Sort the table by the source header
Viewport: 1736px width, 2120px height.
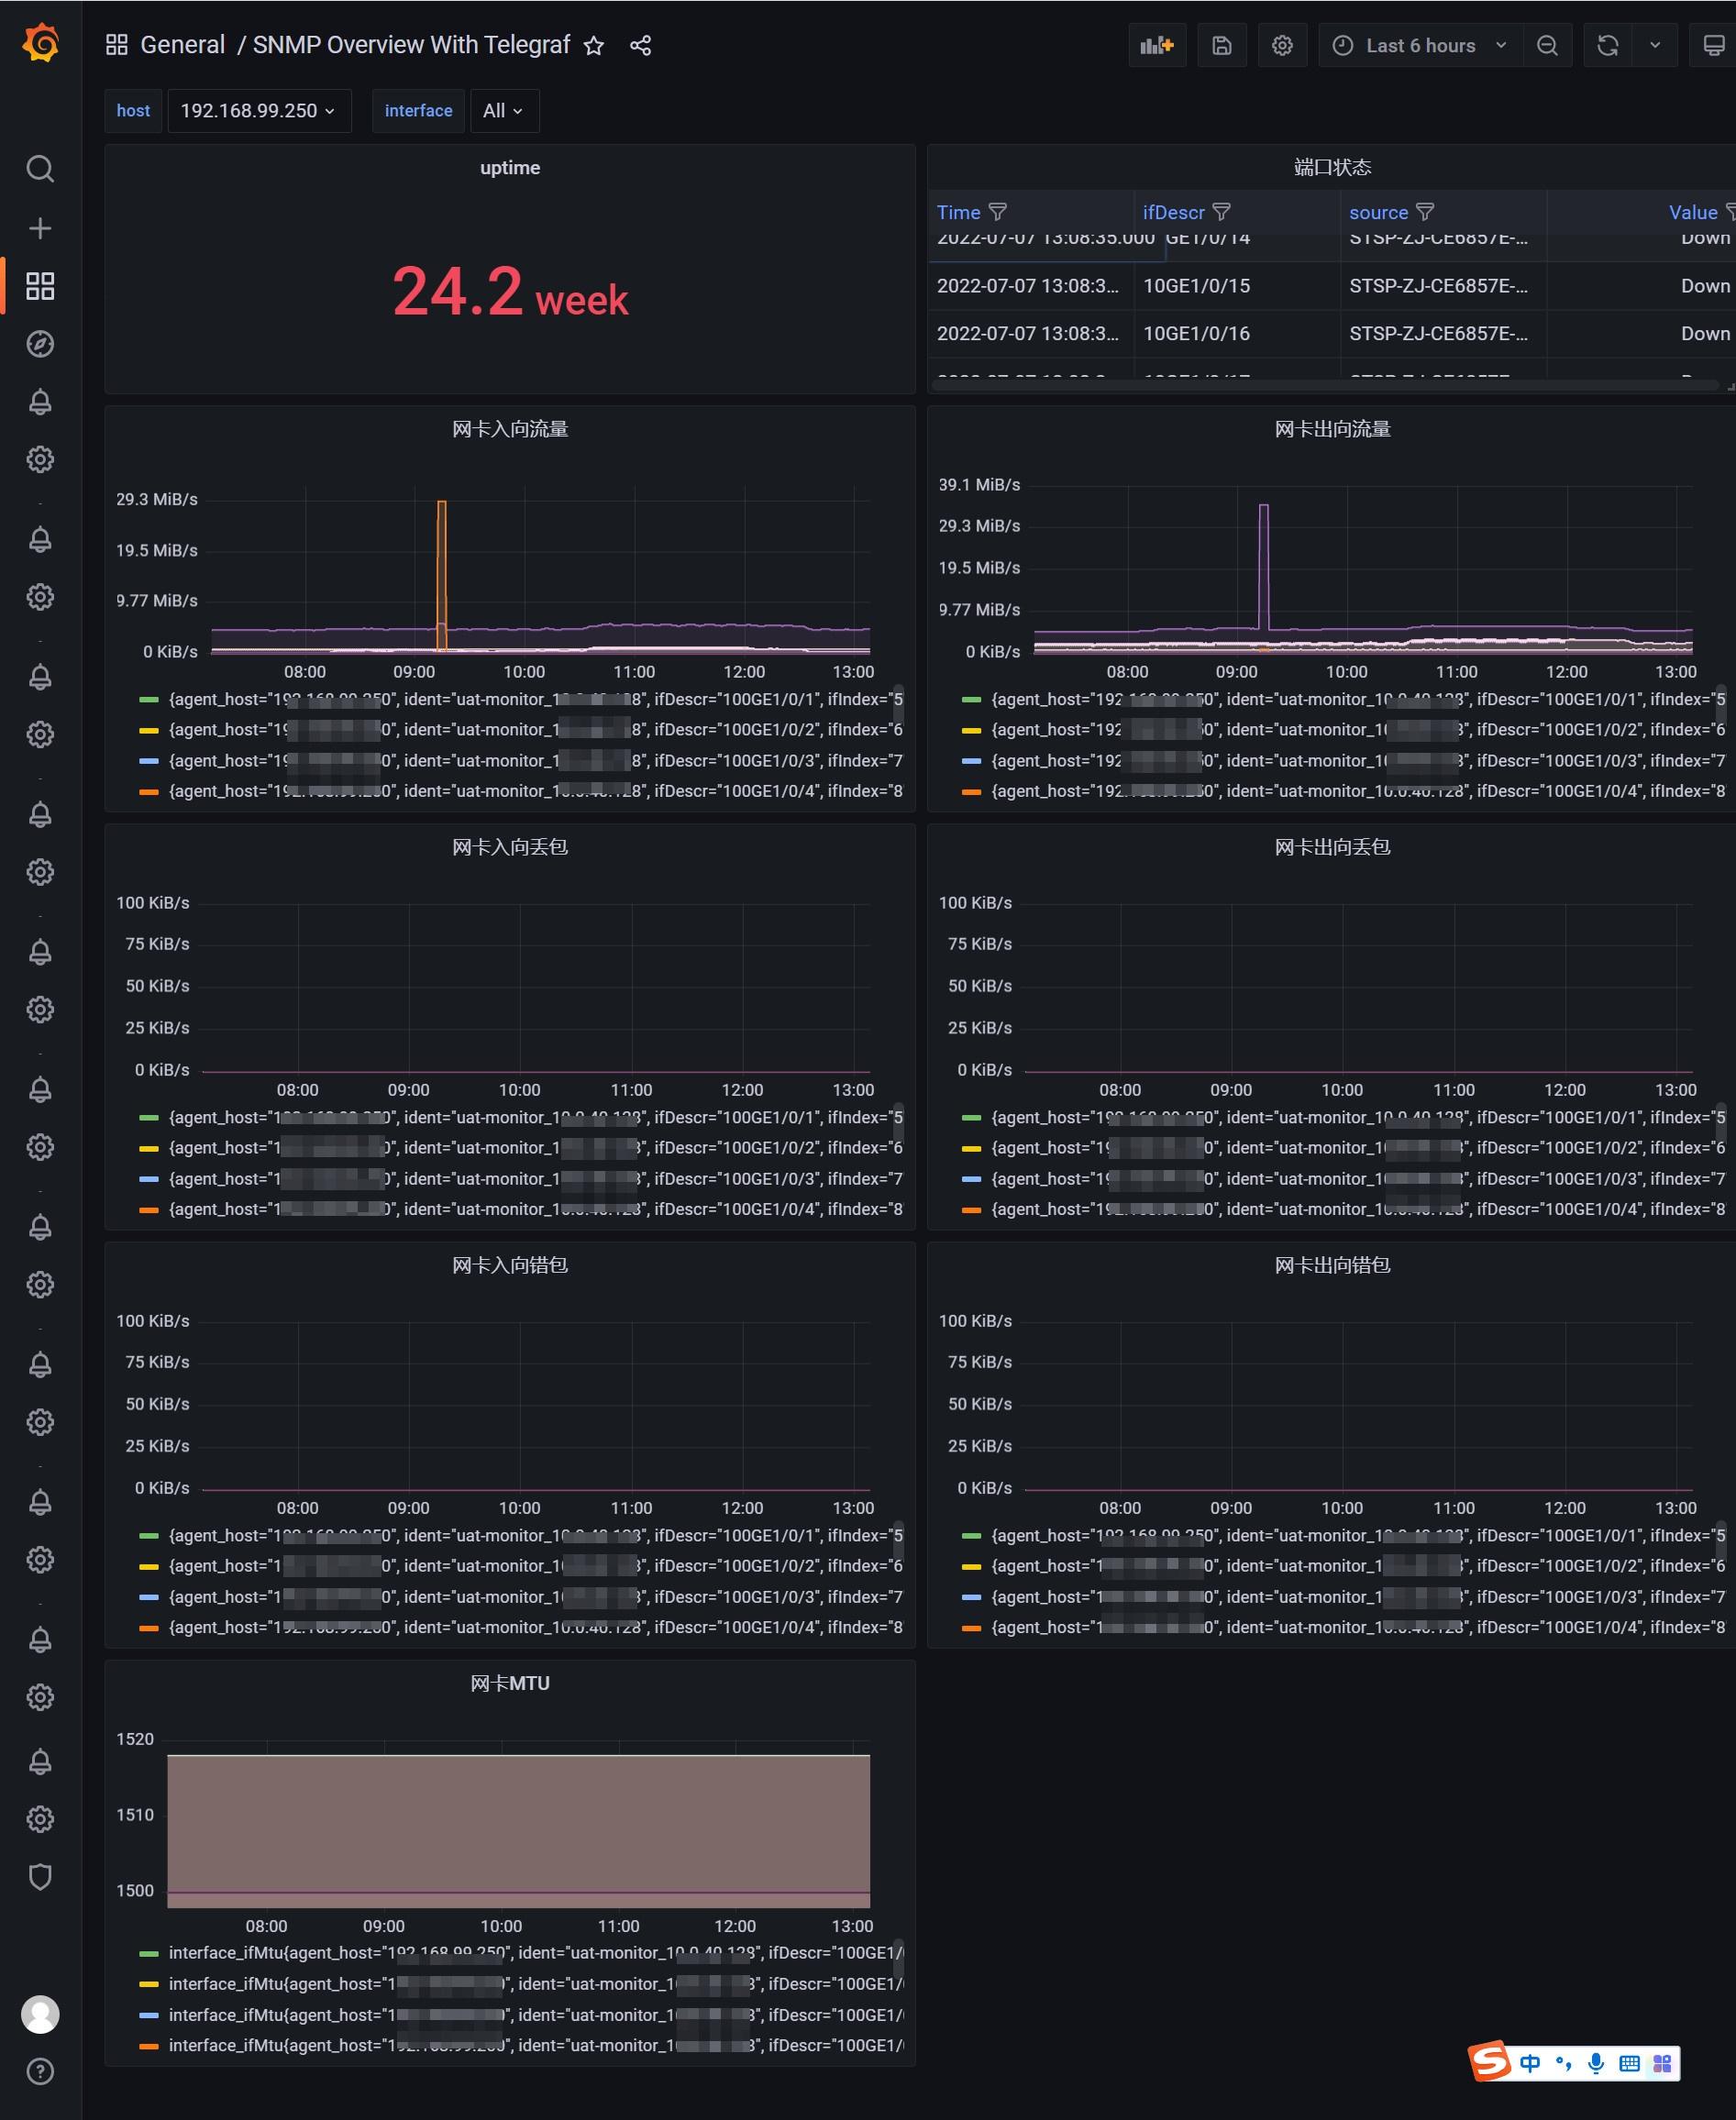coord(1378,212)
